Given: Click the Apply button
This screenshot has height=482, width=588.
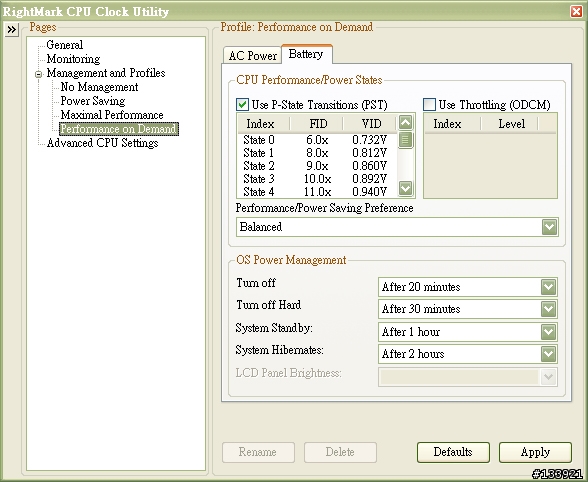Looking at the screenshot, I should point(535,452).
